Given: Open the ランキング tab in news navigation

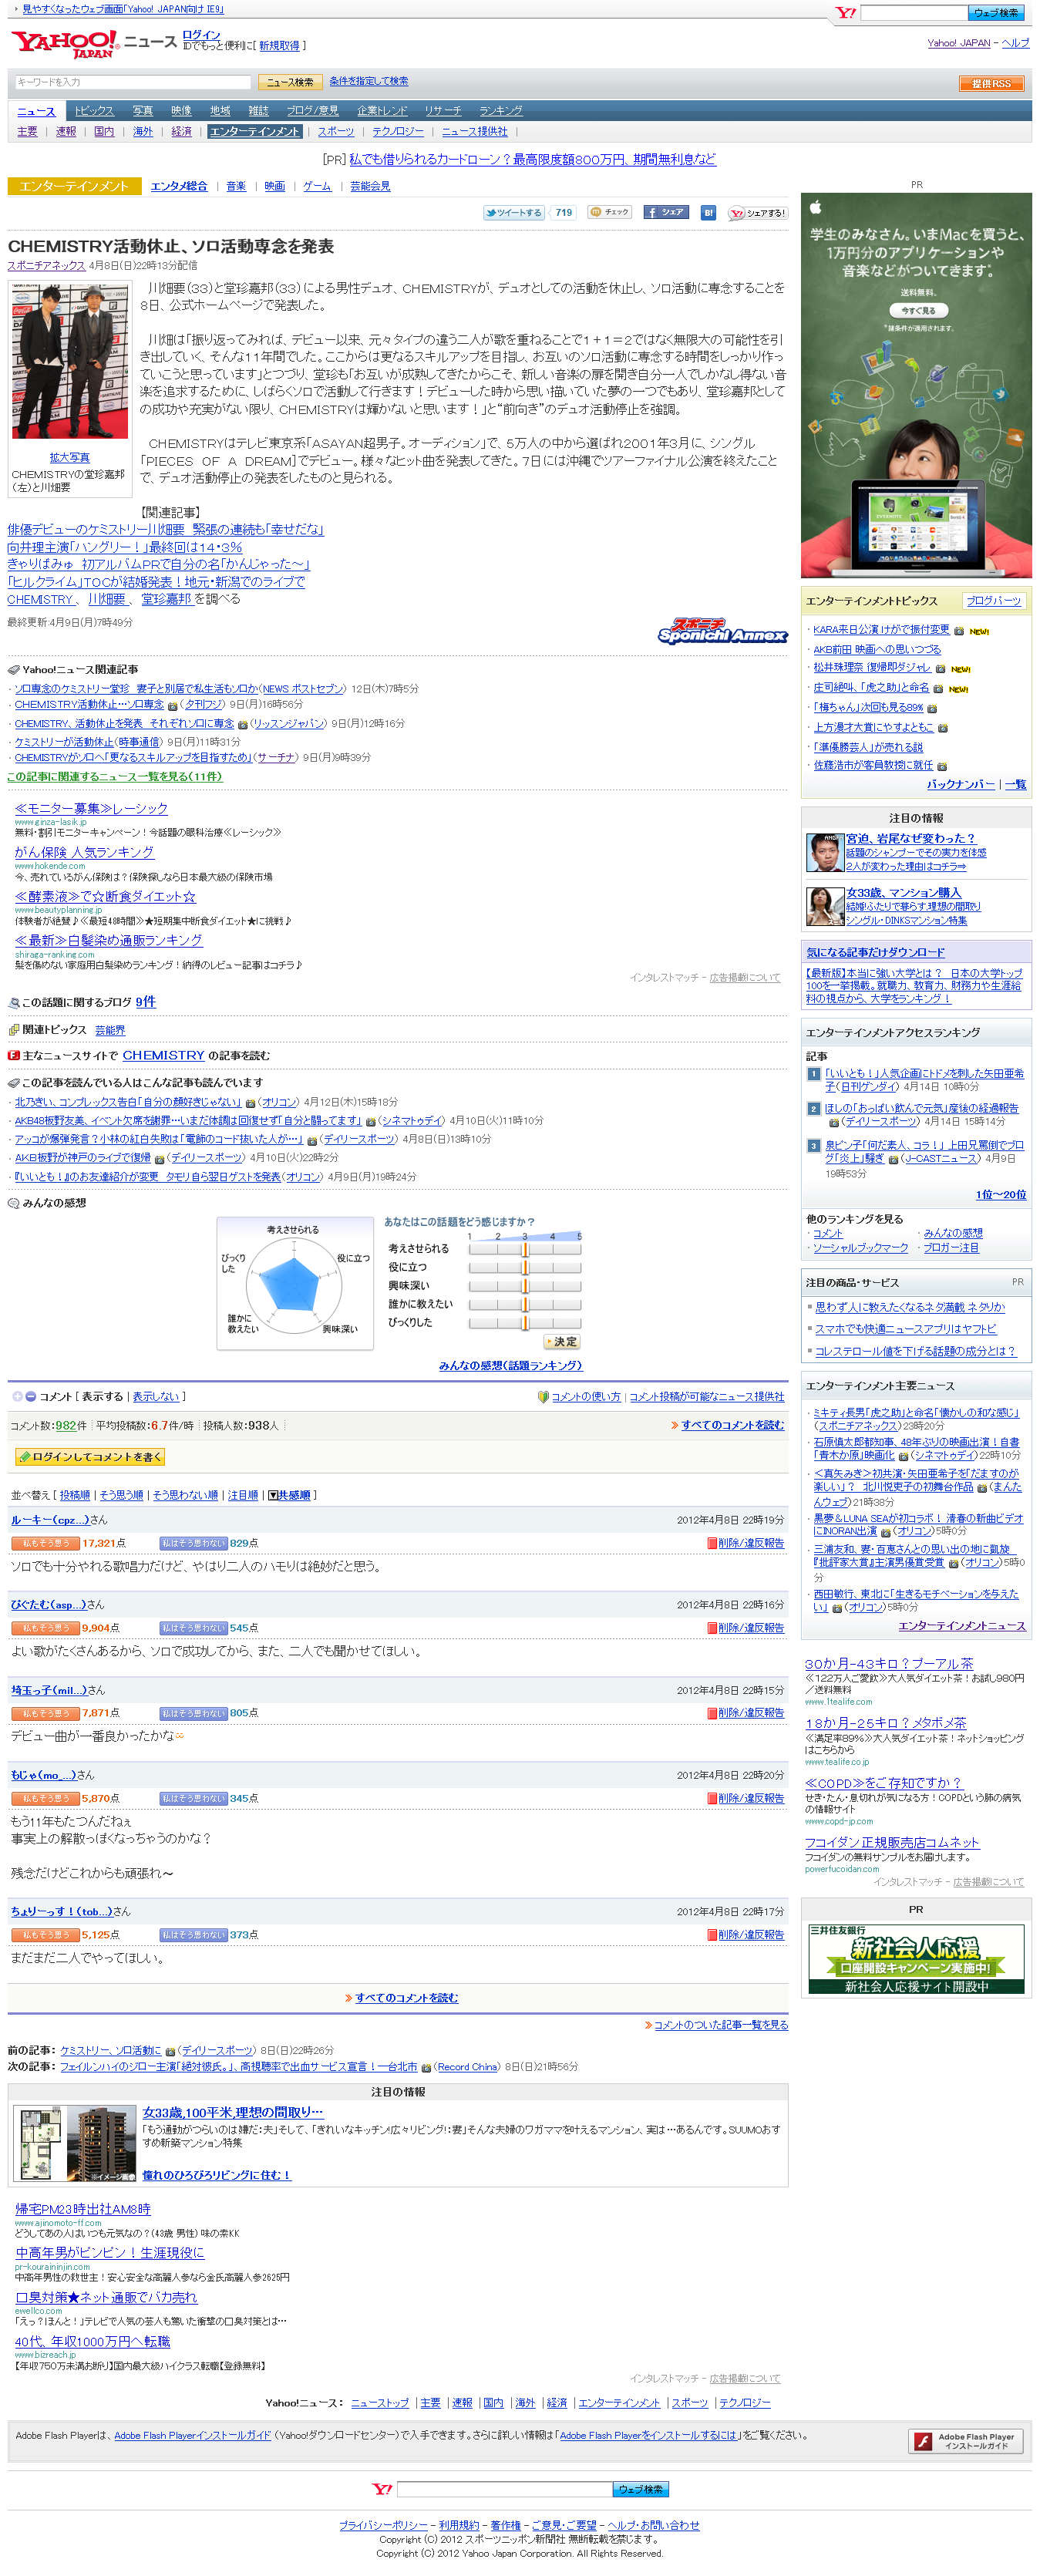Looking at the screenshot, I should tap(501, 111).
